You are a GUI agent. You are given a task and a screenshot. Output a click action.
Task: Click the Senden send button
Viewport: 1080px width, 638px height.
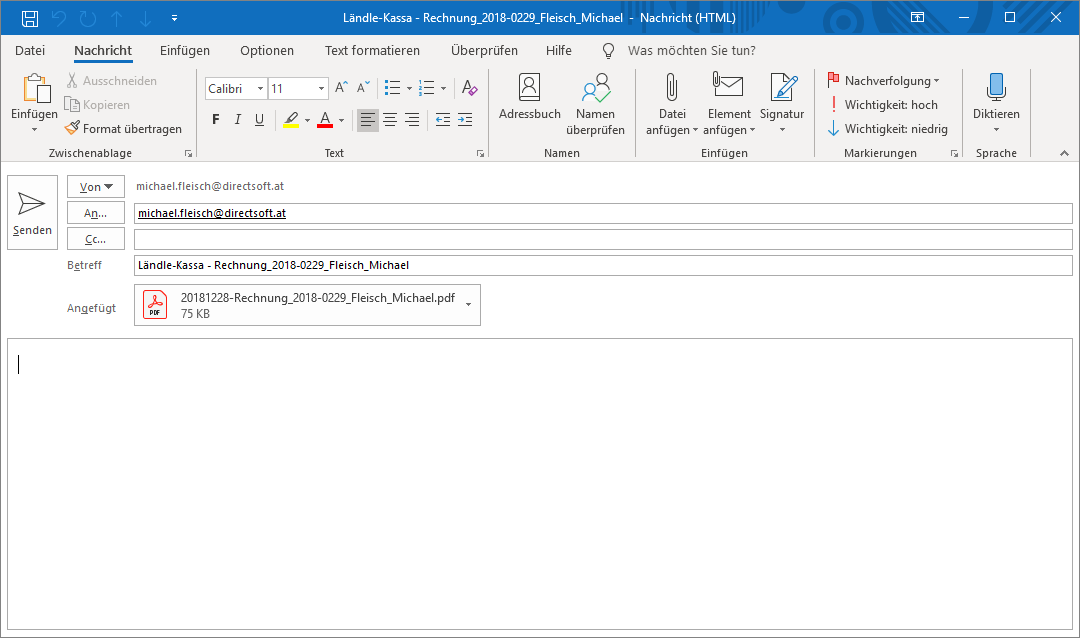[x=32, y=212]
